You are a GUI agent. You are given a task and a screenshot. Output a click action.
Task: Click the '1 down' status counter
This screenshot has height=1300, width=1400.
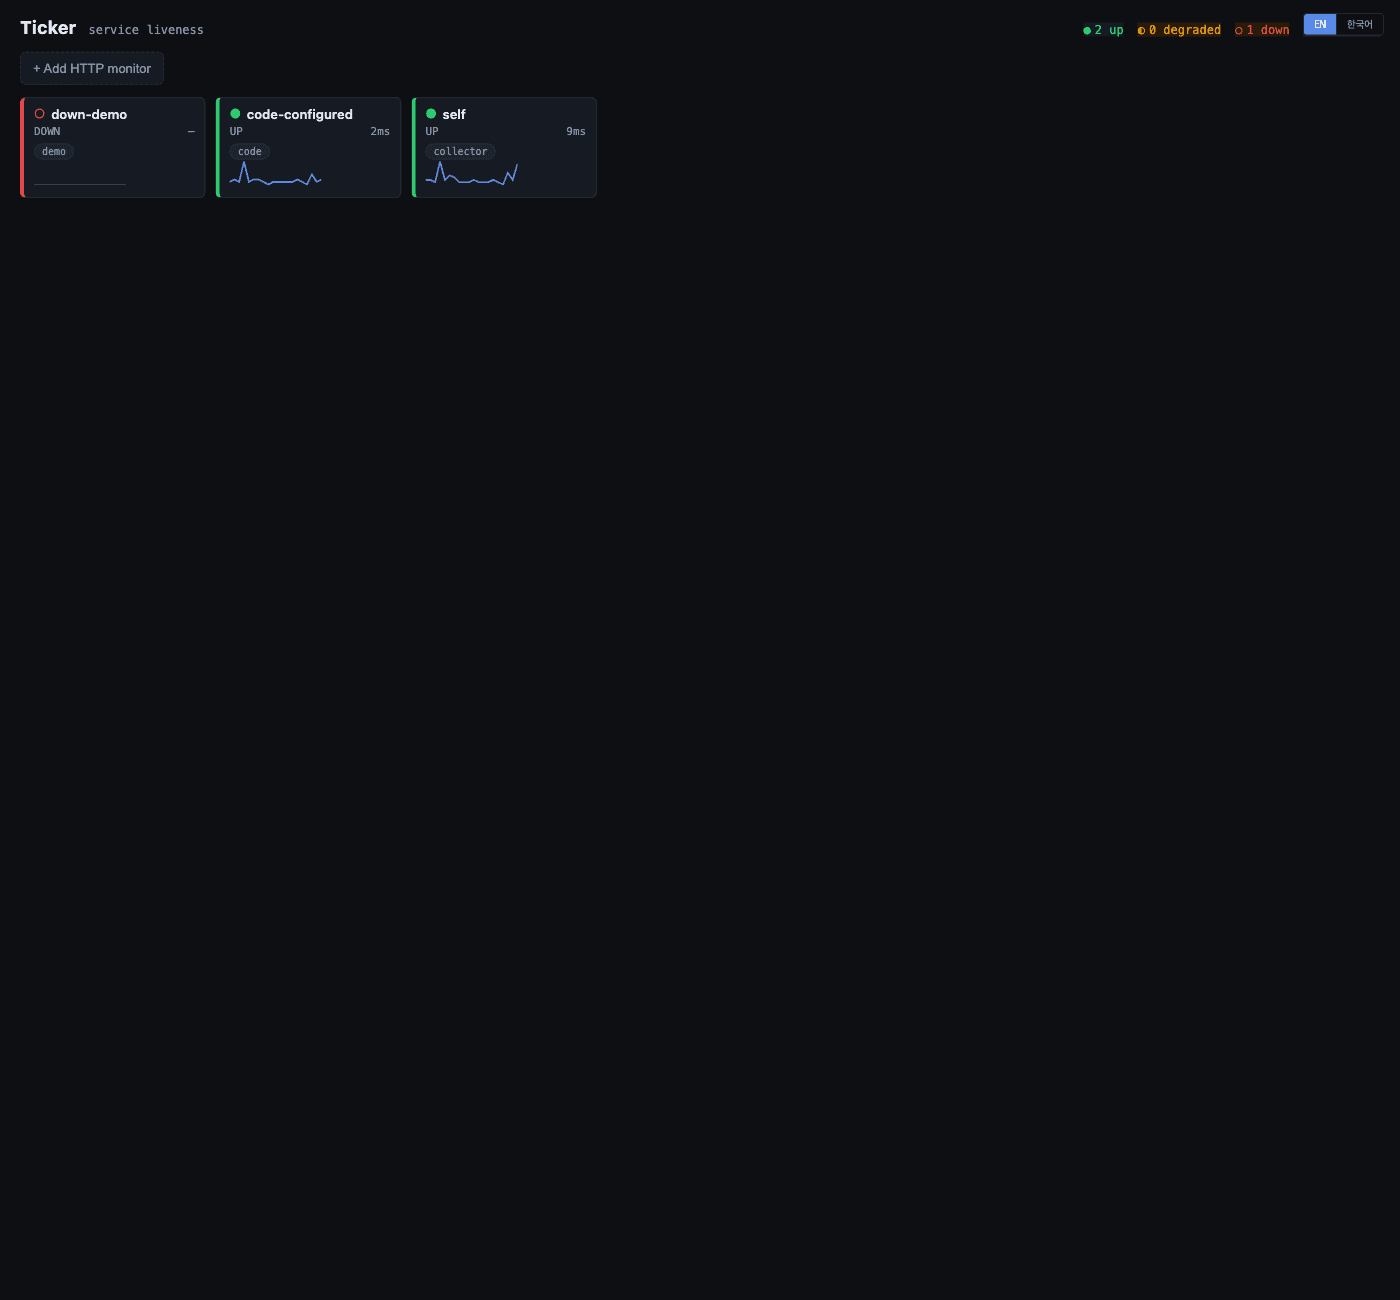(1262, 30)
